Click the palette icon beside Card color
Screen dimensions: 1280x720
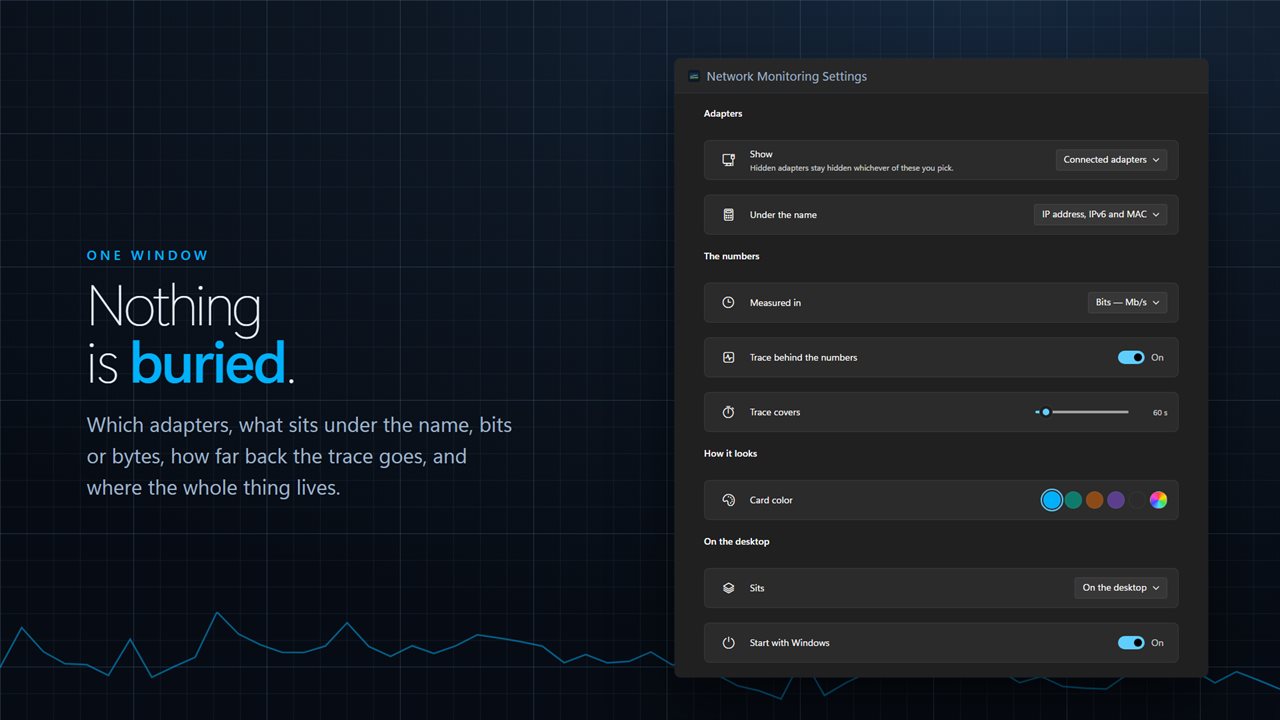pyautogui.click(x=729, y=500)
